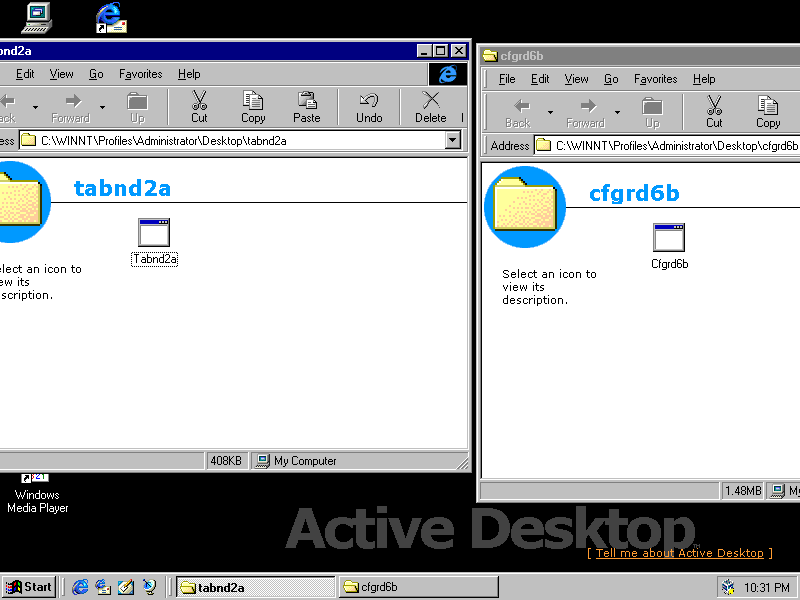This screenshot has width=800, height=600.
Task: Open the Back history arrow in cfgrd6b
Action: (x=550, y=112)
